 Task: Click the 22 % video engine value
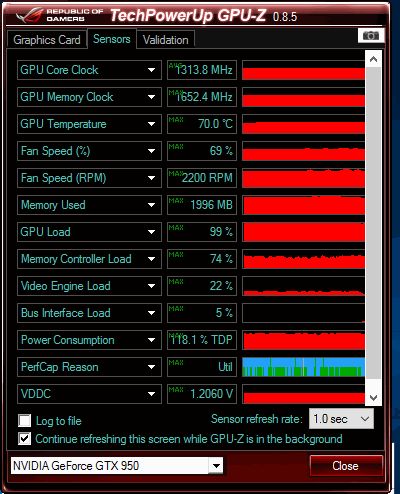(202, 286)
